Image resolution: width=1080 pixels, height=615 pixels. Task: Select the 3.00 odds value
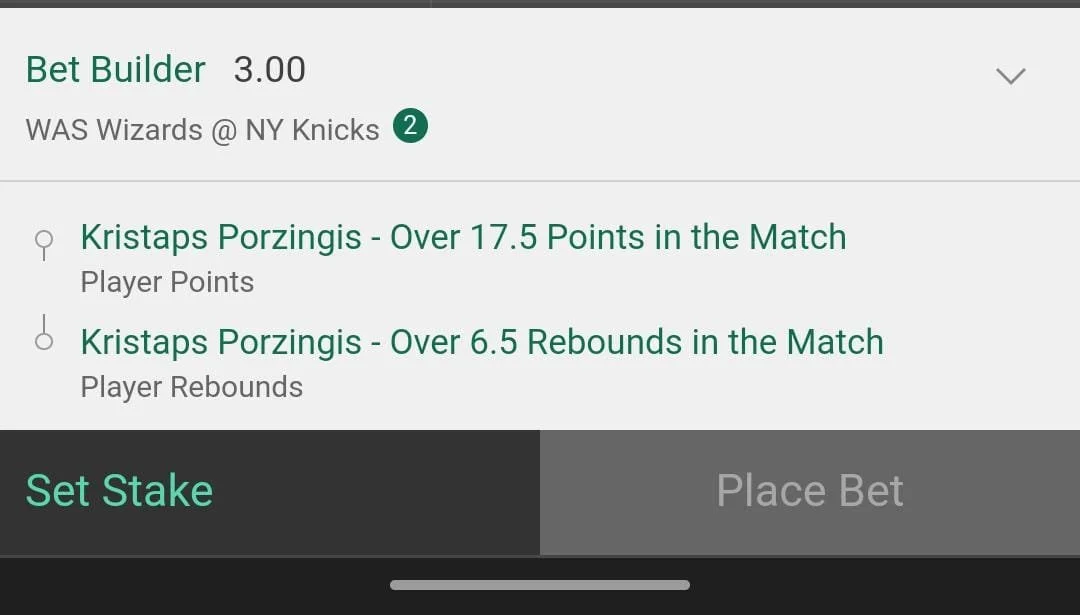click(x=269, y=70)
